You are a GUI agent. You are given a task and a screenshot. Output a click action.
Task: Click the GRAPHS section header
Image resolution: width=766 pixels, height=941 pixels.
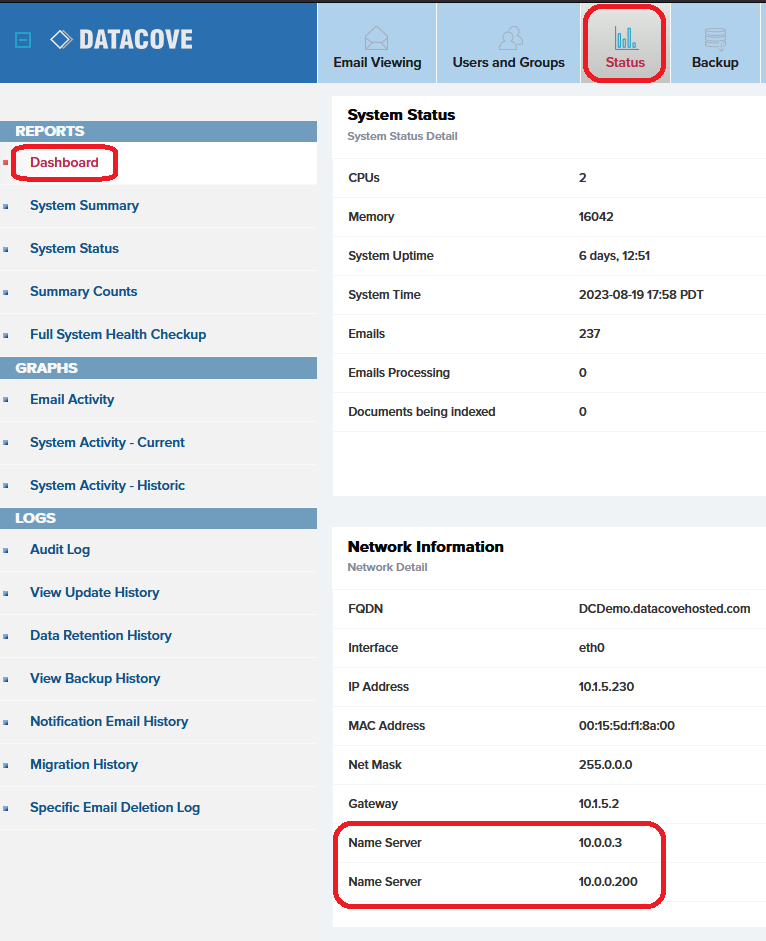pos(158,368)
